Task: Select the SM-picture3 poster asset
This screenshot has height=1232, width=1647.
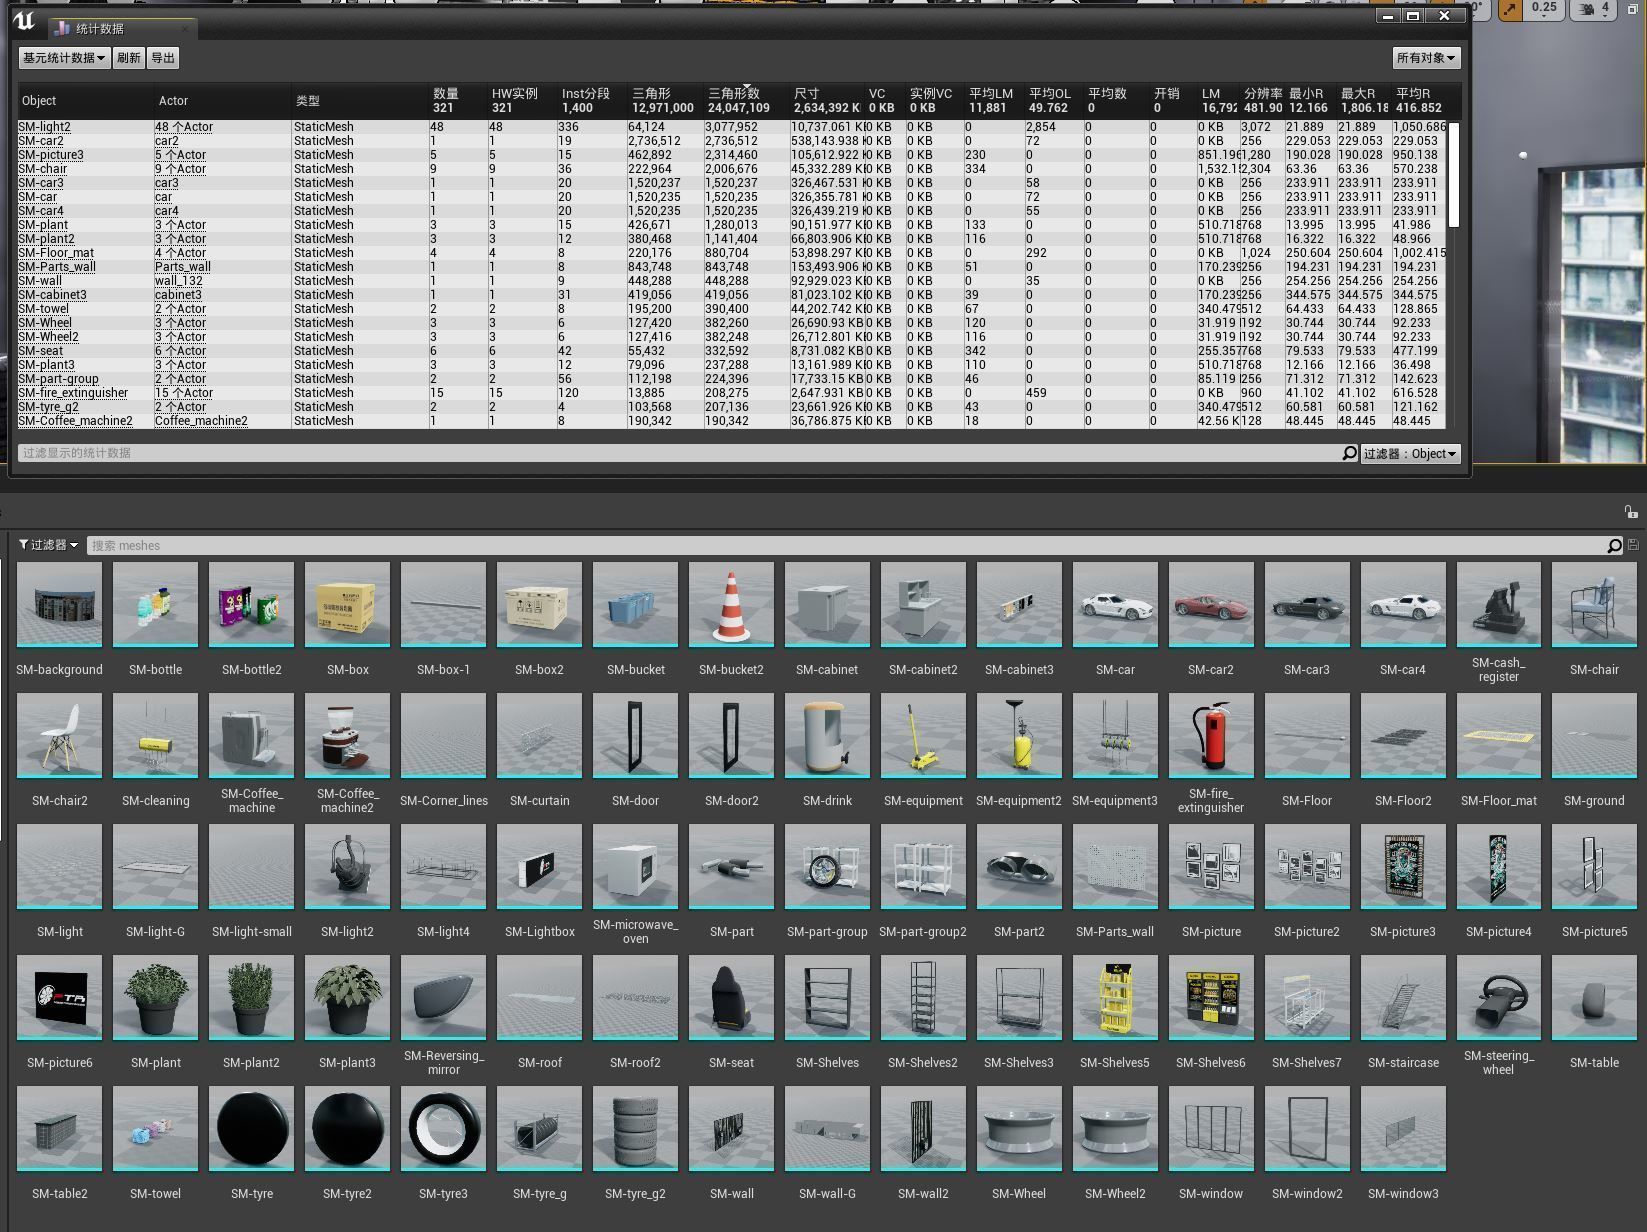Action: (1403, 866)
